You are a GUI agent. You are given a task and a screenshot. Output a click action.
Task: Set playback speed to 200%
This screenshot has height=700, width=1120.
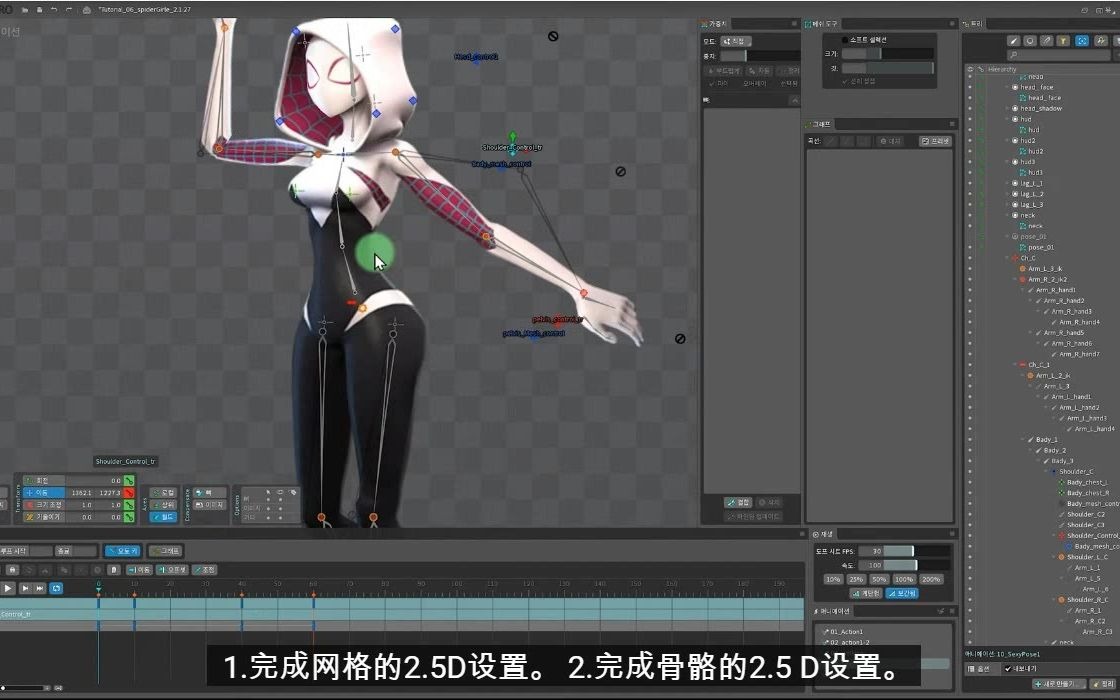coord(931,579)
